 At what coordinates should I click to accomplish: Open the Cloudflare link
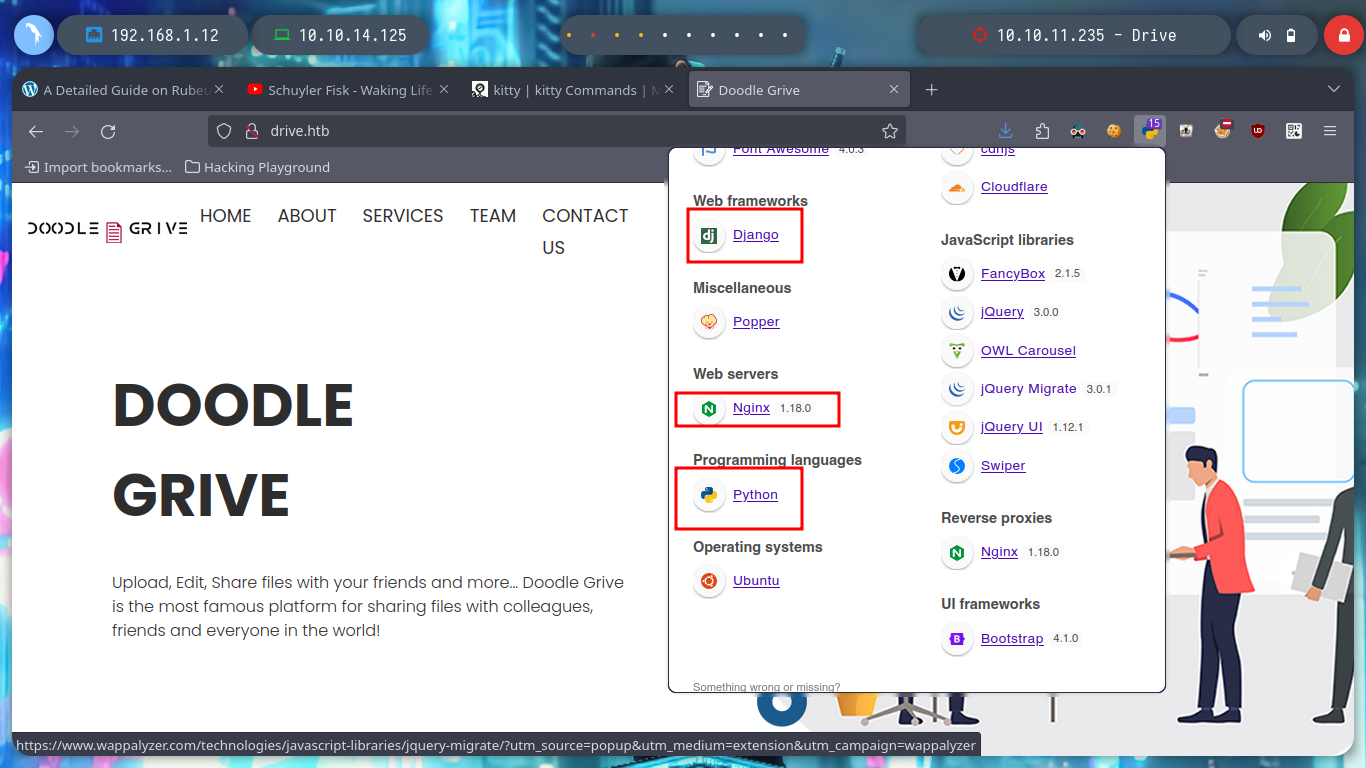(x=1014, y=187)
